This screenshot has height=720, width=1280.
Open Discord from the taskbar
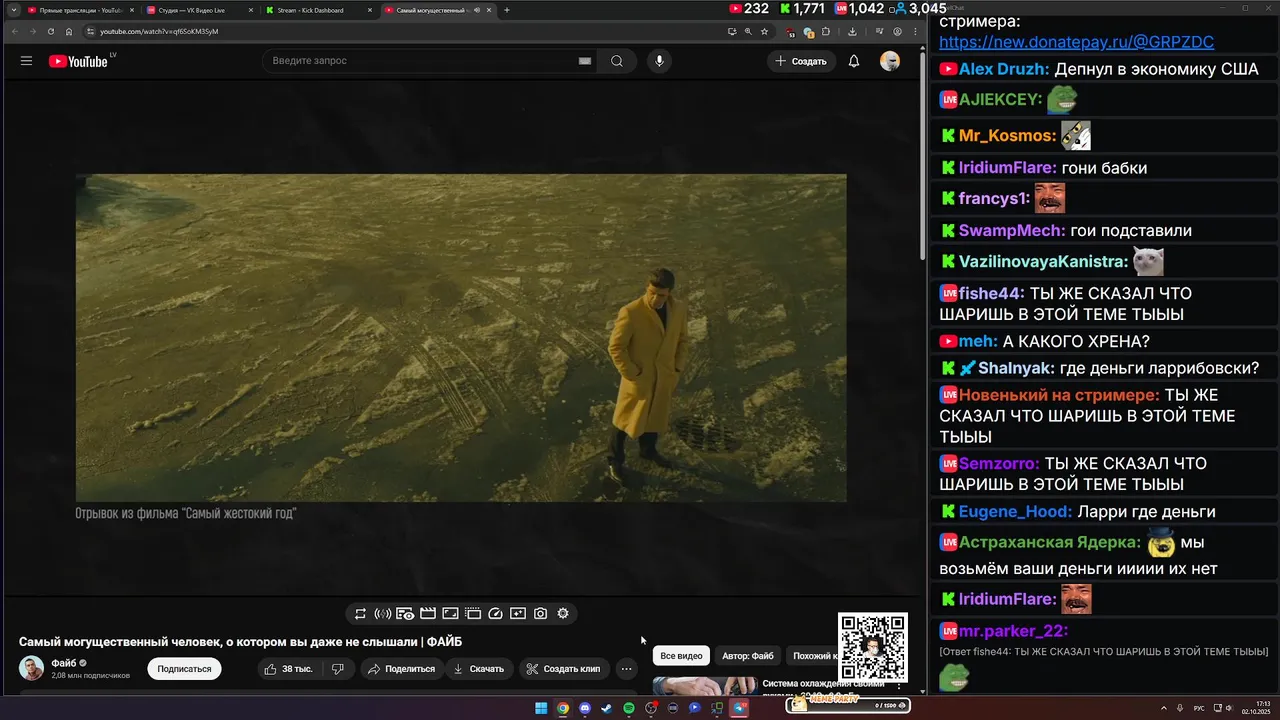pyautogui.click(x=585, y=708)
